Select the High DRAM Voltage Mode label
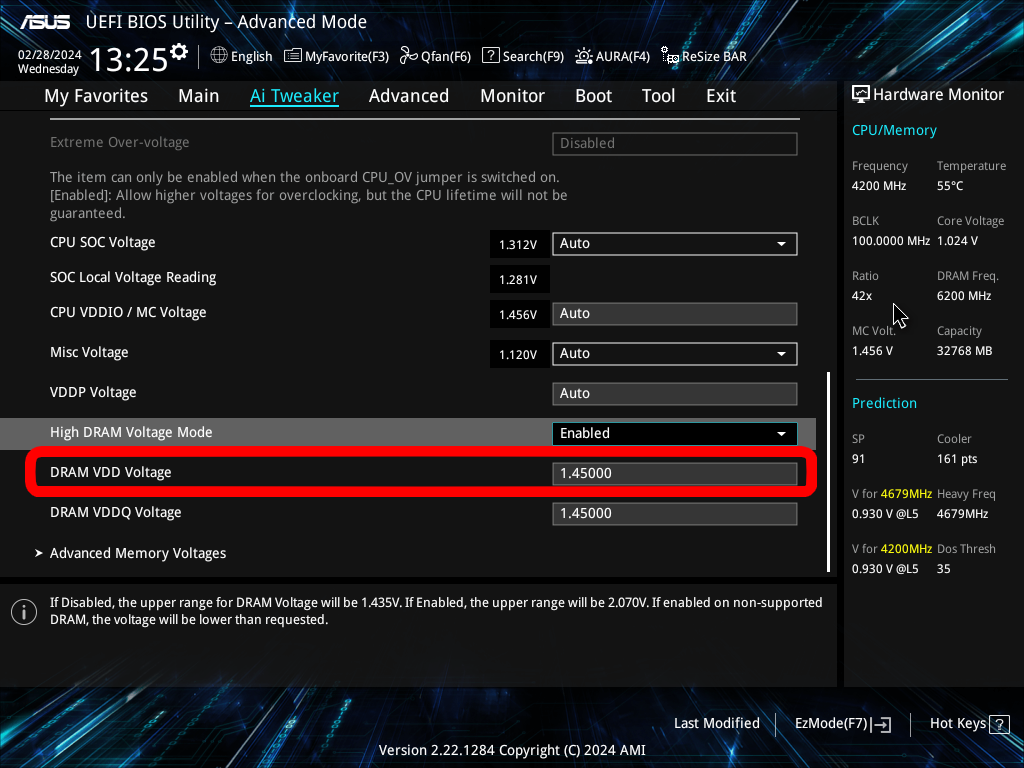Viewport: 1024px width, 768px height. [131, 432]
